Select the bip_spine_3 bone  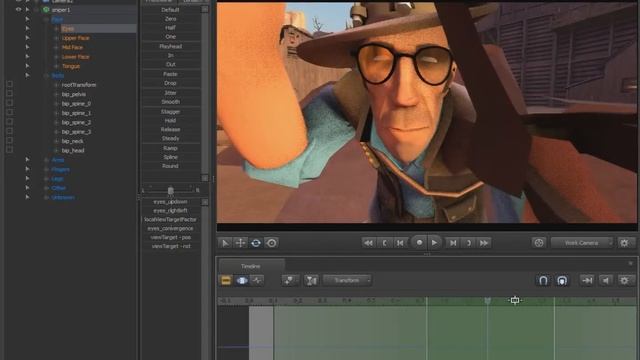point(76,132)
